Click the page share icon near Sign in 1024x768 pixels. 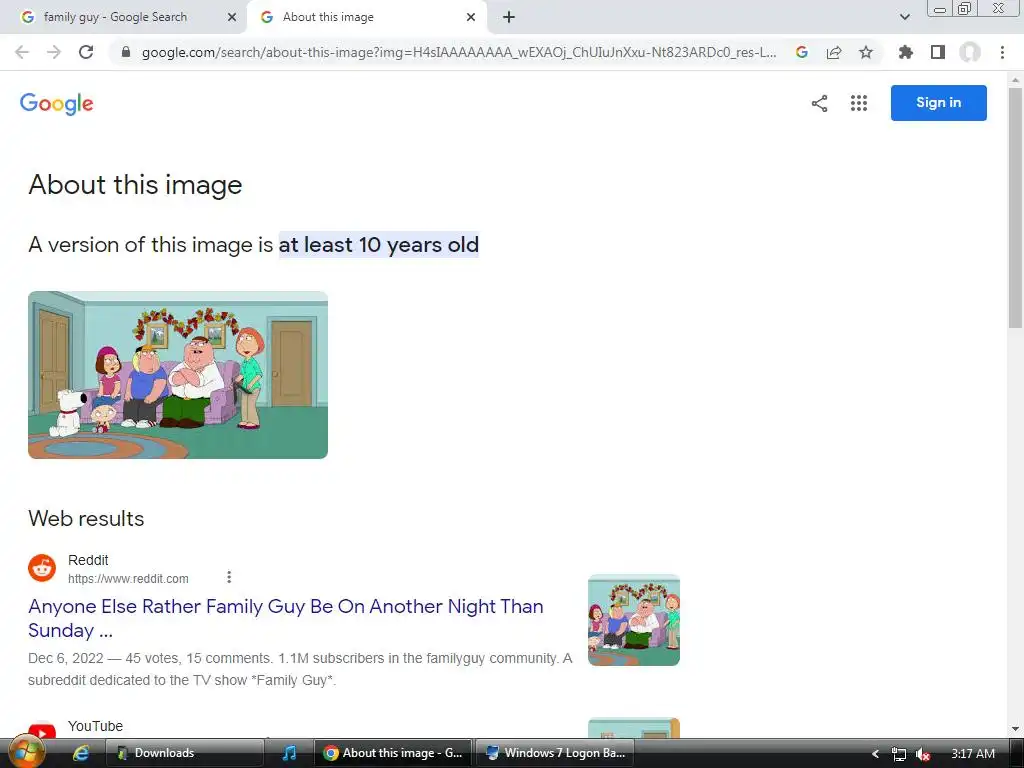click(x=820, y=103)
